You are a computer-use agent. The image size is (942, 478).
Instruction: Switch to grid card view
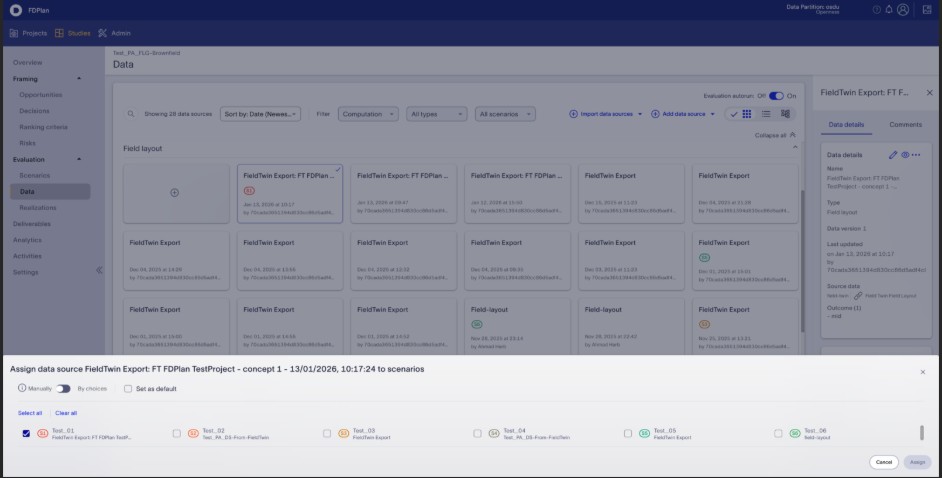[x=747, y=113]
